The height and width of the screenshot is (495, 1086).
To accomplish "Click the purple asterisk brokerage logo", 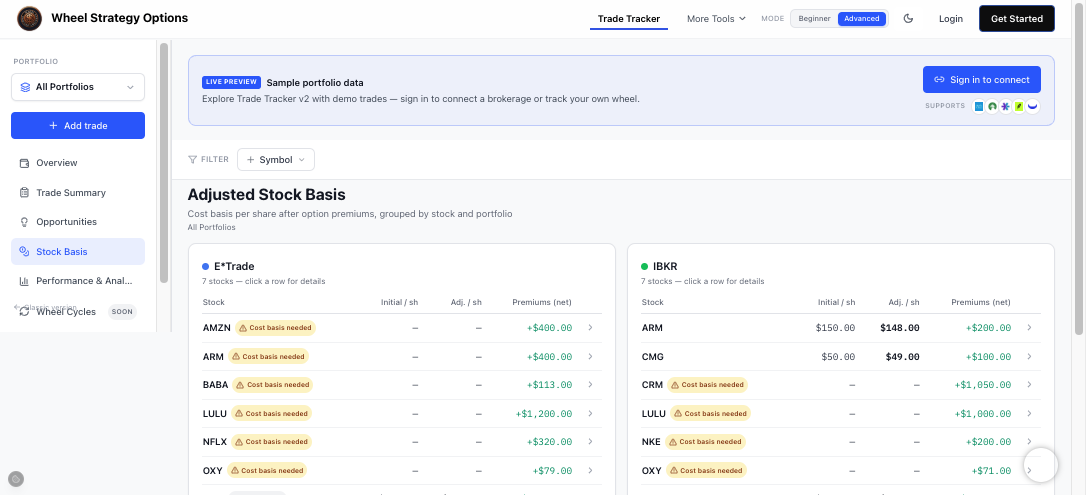I will (1006, 107).
